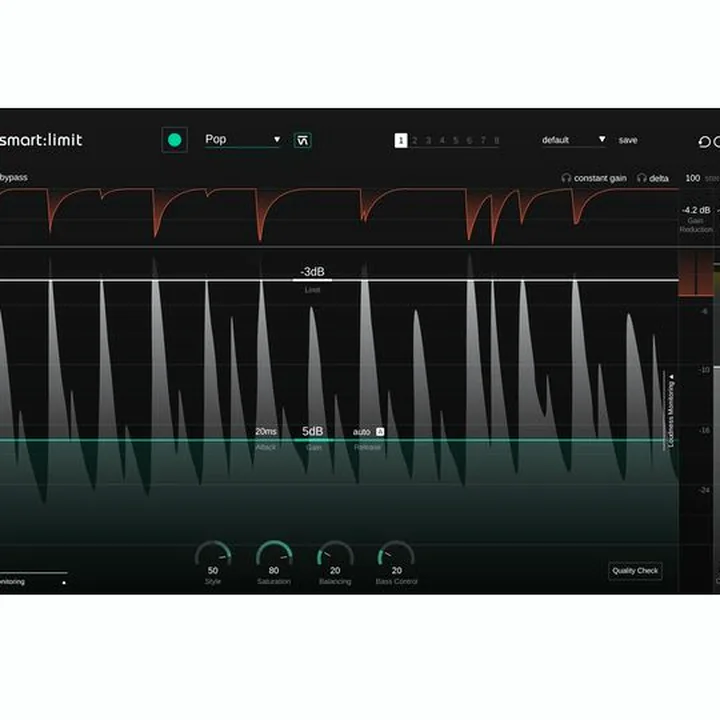720x720 pixels.
Task: Click the 100 value at top right
Action: [692, 178]
